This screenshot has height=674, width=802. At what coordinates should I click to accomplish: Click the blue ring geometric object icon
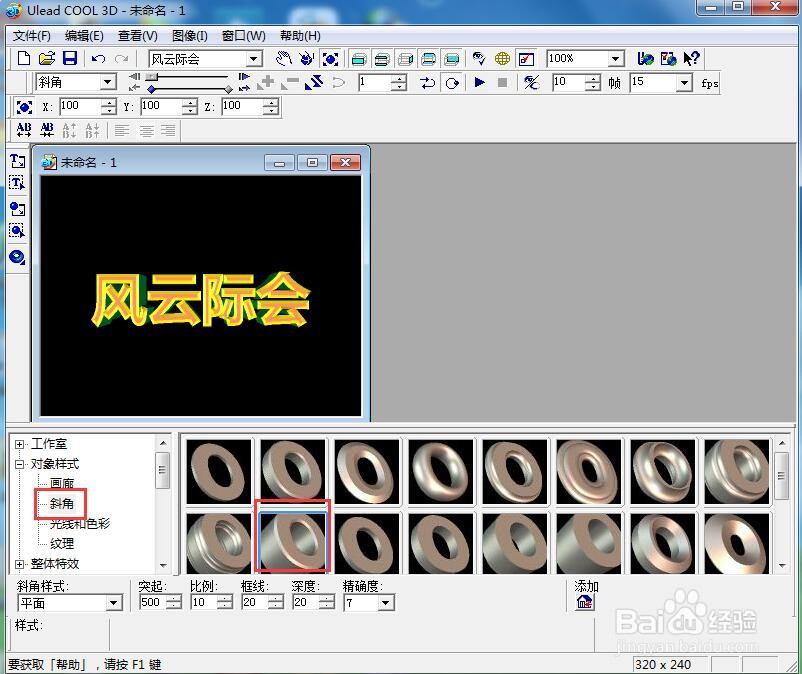click(17, 257)
